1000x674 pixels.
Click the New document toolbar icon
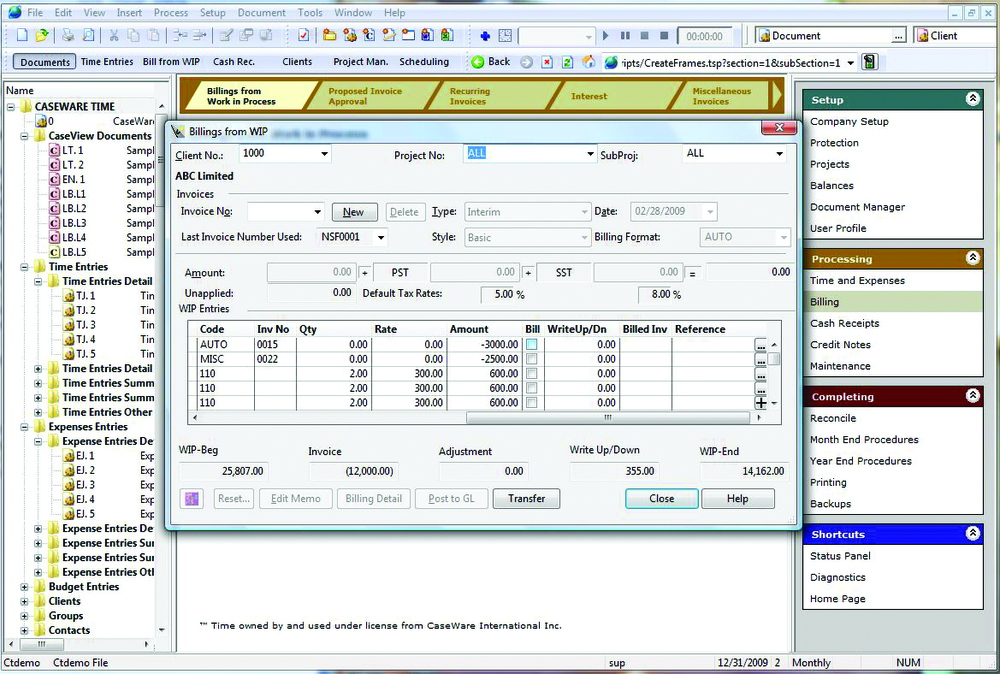(22, 36)
